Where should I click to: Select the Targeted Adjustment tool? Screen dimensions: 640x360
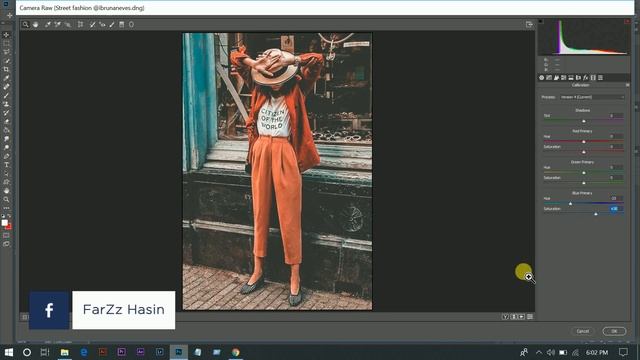coord(68,24)
